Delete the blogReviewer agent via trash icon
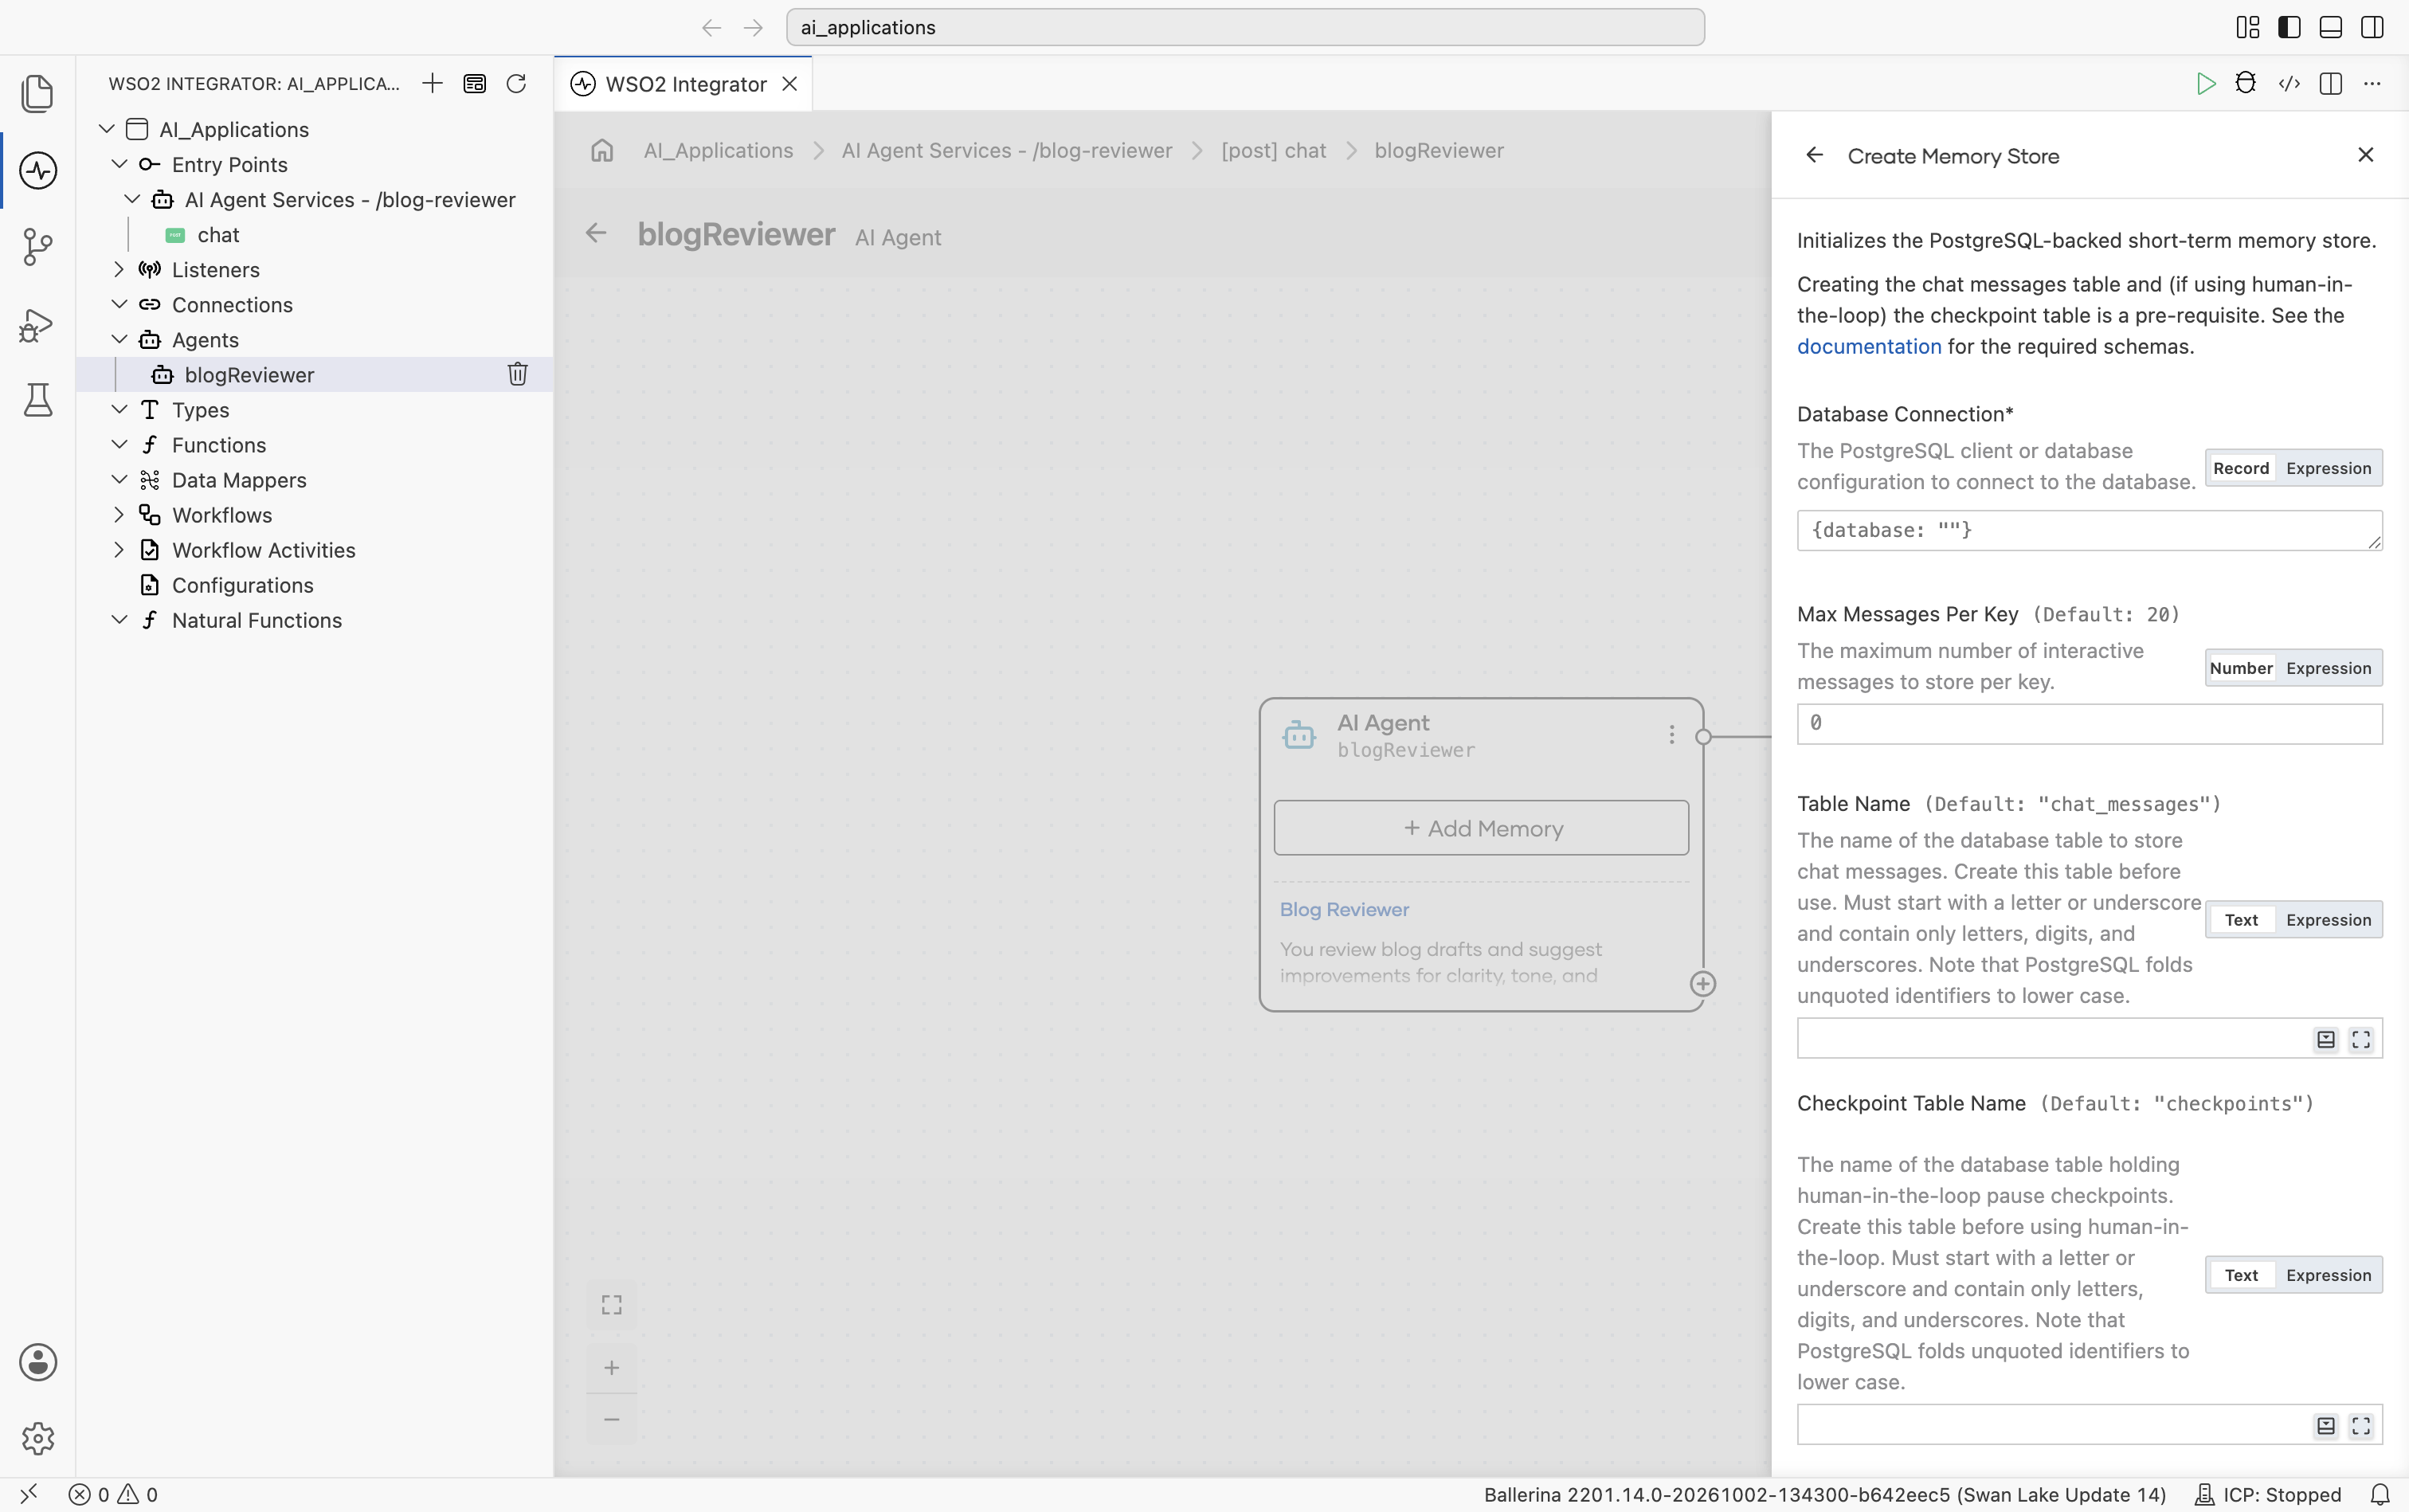The width and height of the screenshot is (2409, 1512). click(518, 374)
